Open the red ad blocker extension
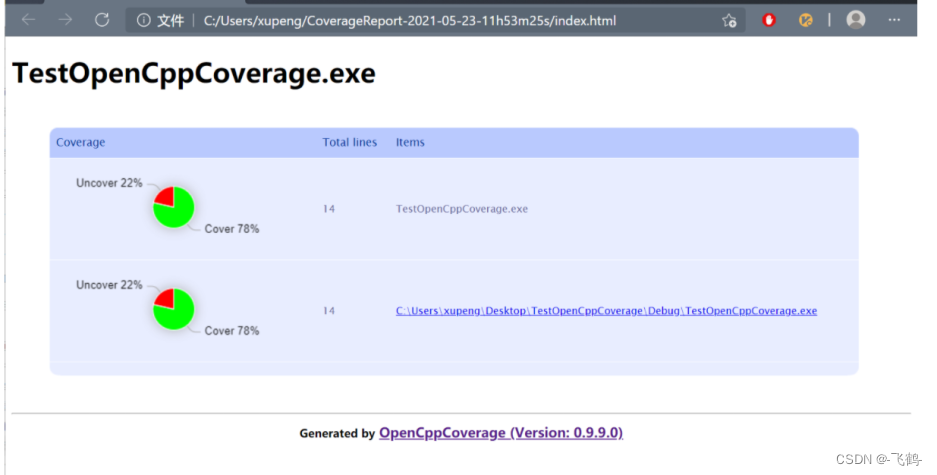937x475 pixels. (768, 20)
